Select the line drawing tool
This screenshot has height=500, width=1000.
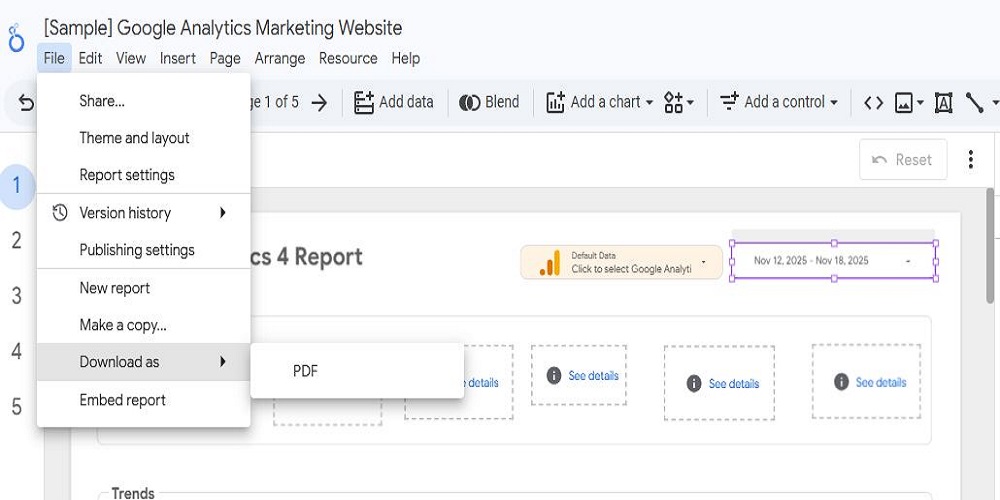[974, 102]
